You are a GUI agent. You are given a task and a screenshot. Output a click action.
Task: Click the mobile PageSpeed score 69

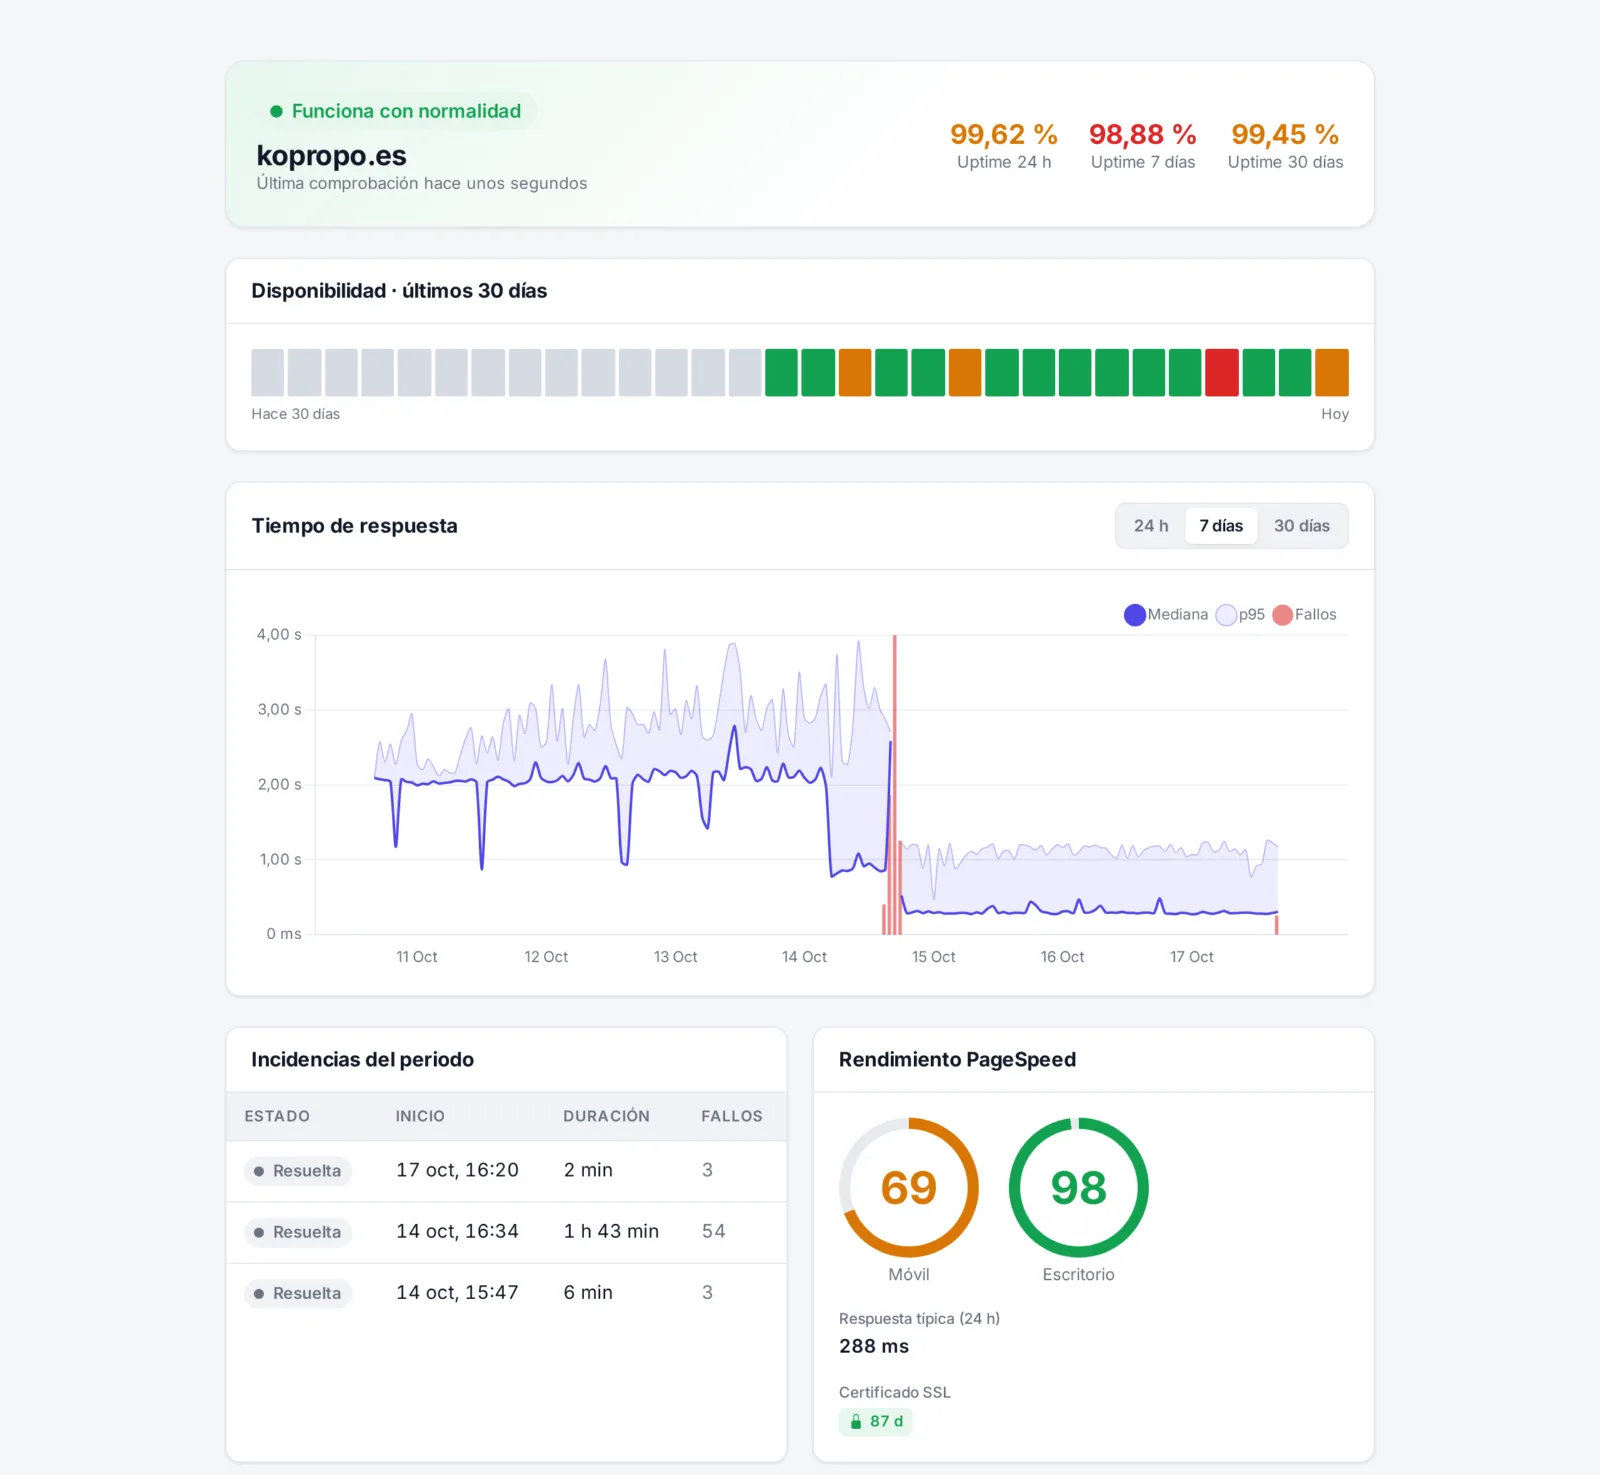909,1188
